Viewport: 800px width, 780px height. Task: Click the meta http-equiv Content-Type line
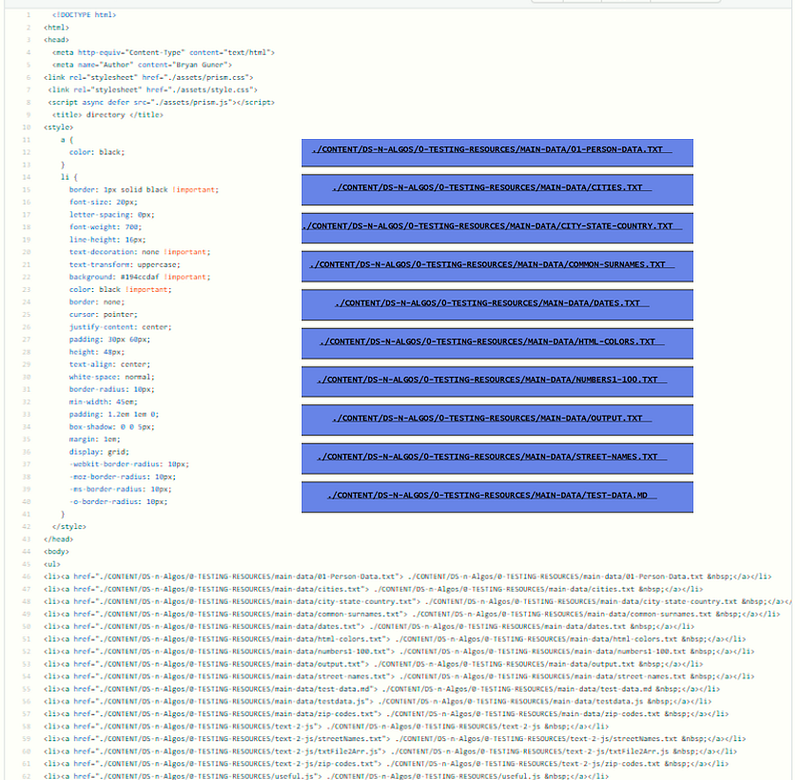coord(163,53)
